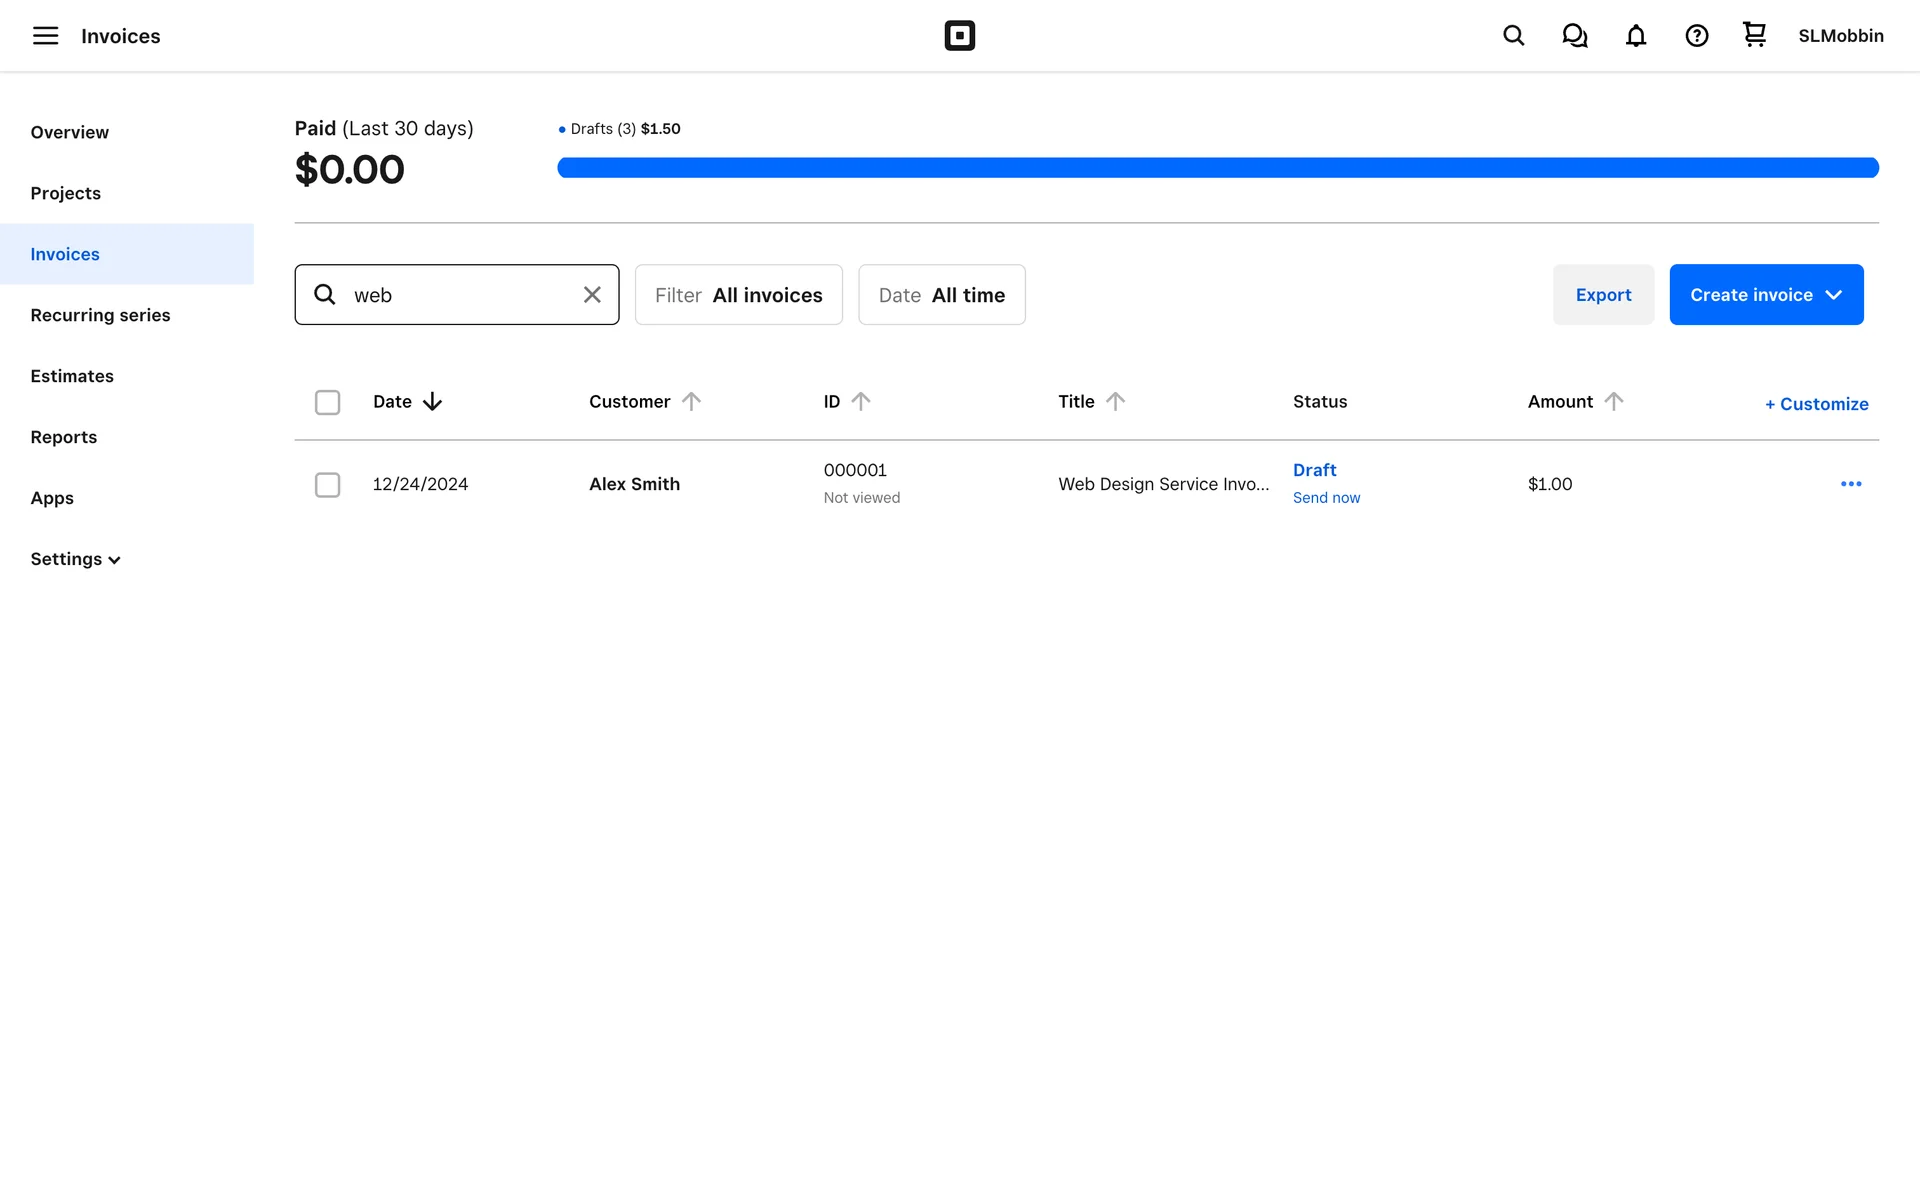1920x1200 pixels.
Task: Click the Square logo icon
Action: click(959, 36)
